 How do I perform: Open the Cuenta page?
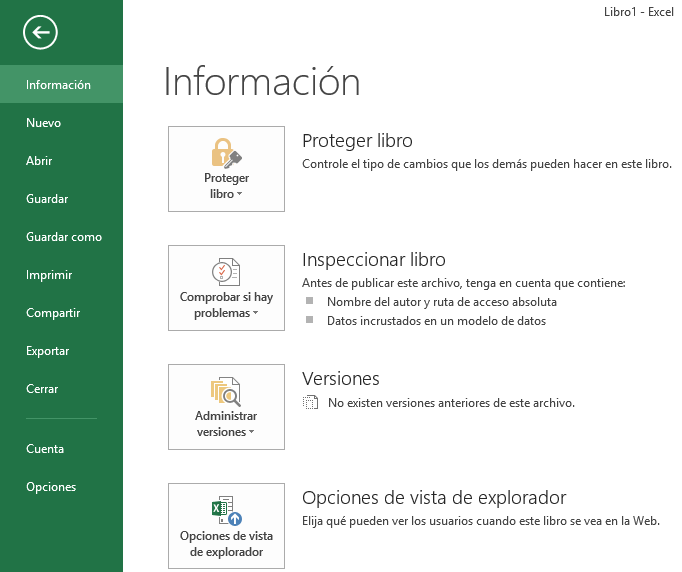(45, 449)
